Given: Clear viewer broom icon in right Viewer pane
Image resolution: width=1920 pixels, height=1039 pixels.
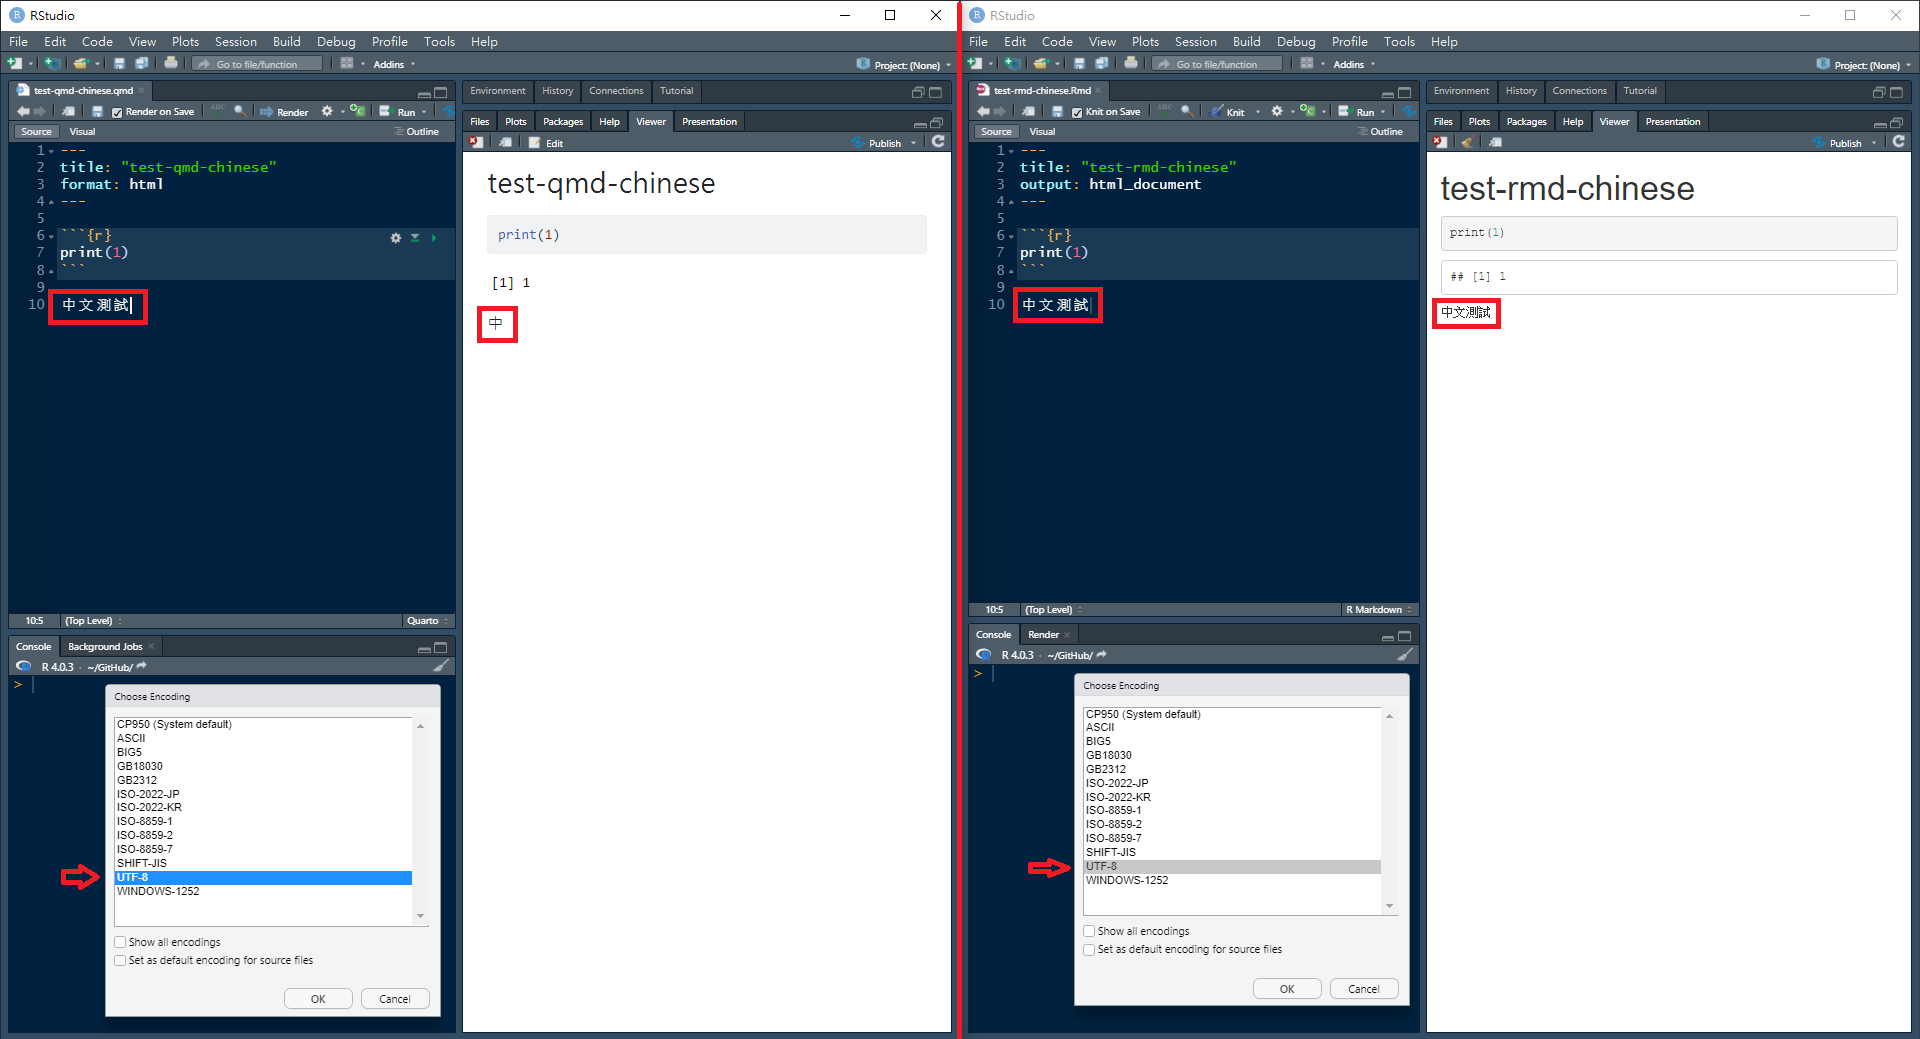Looking at the screenshot, I should click(x=1467, y=142).
